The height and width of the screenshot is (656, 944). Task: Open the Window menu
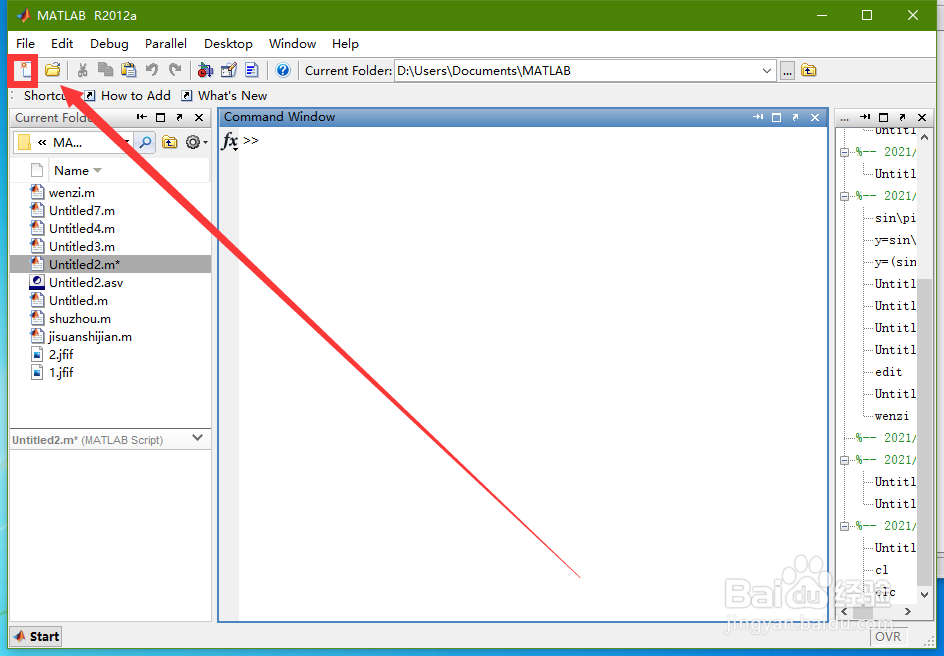coord(293,43)
